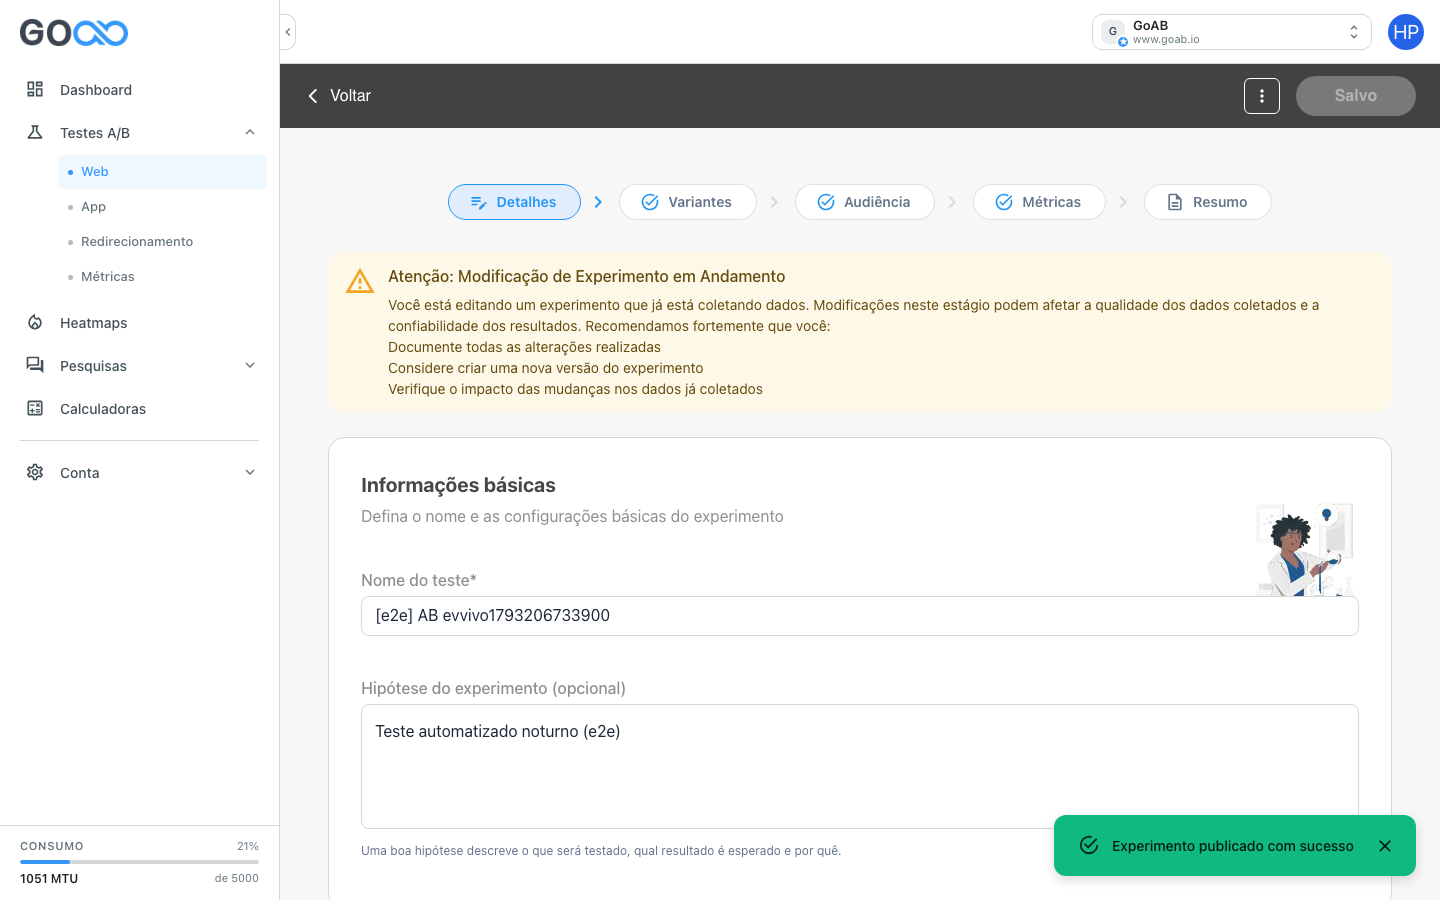Open the GoAB site selector dropdown

1232,32
